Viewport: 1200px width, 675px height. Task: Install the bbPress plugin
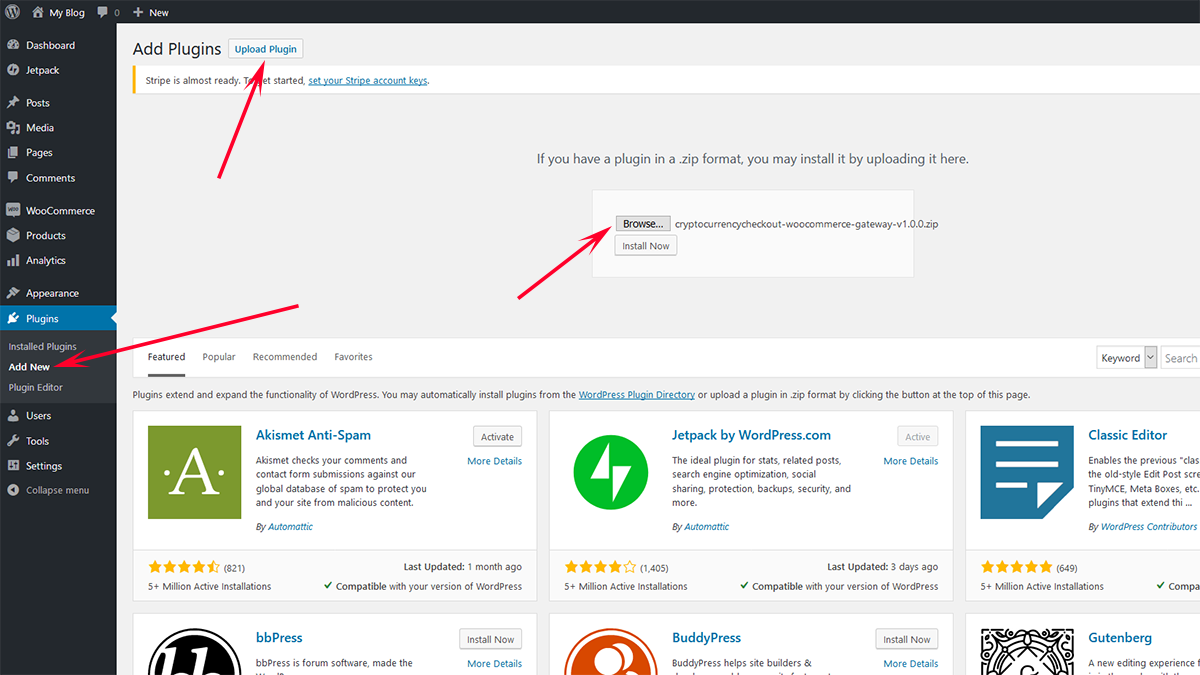pyautogui.click(x=491, y=639)
